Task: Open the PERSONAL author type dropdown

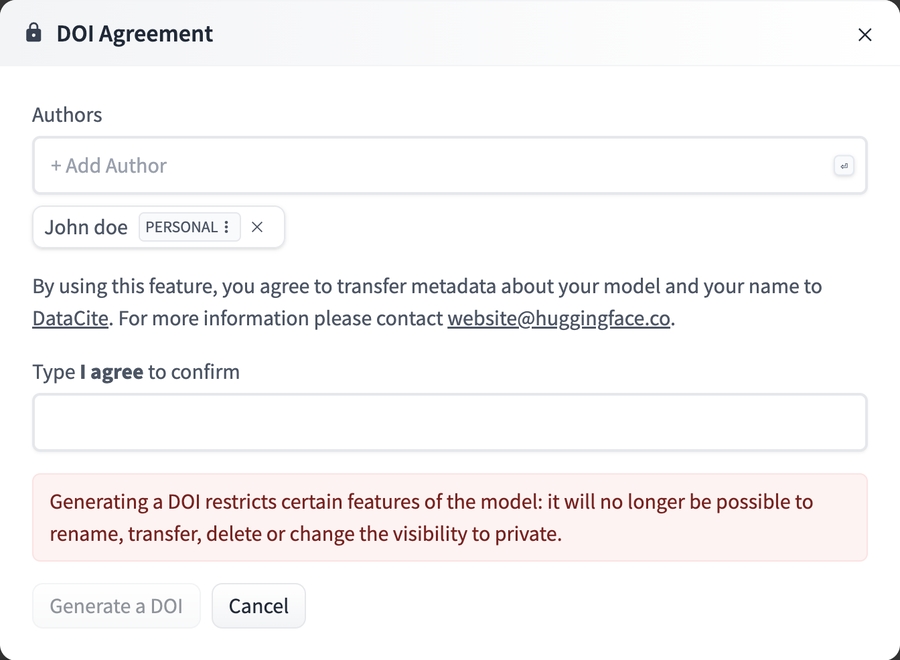Action: pyautogui.click(x=182, y=227)
